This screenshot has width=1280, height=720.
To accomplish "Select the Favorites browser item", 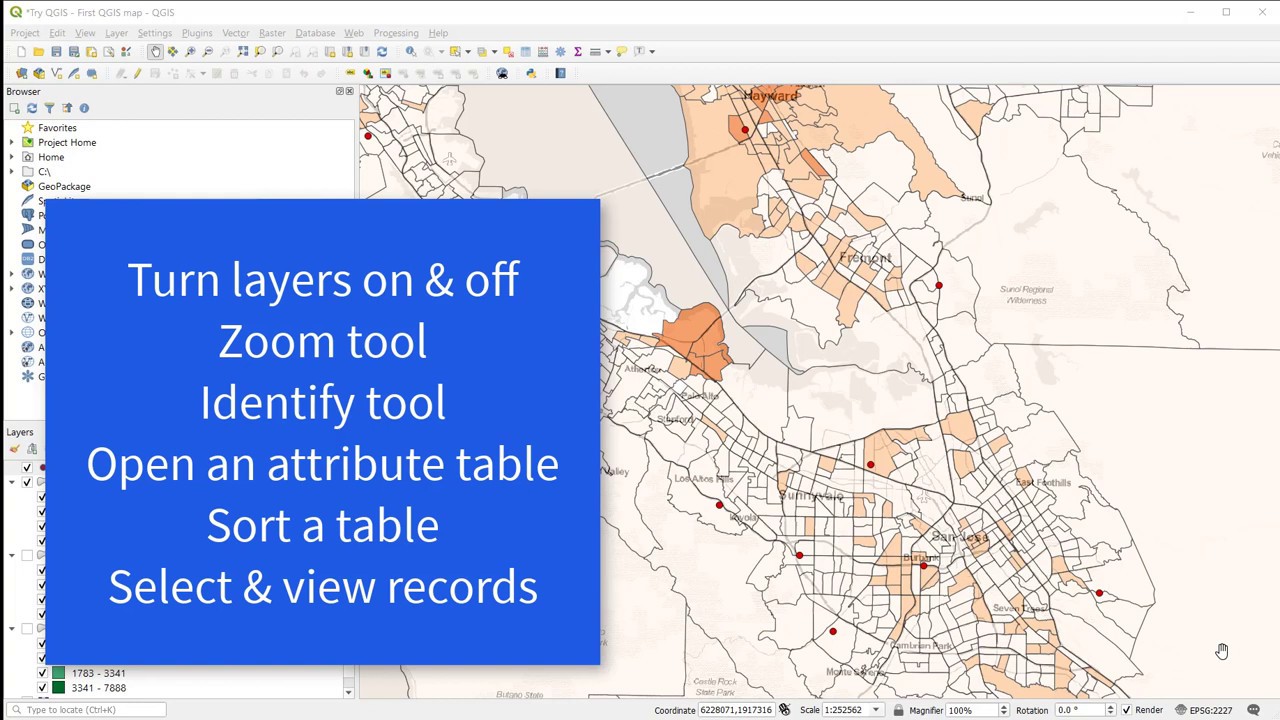I will coord(57,128).
